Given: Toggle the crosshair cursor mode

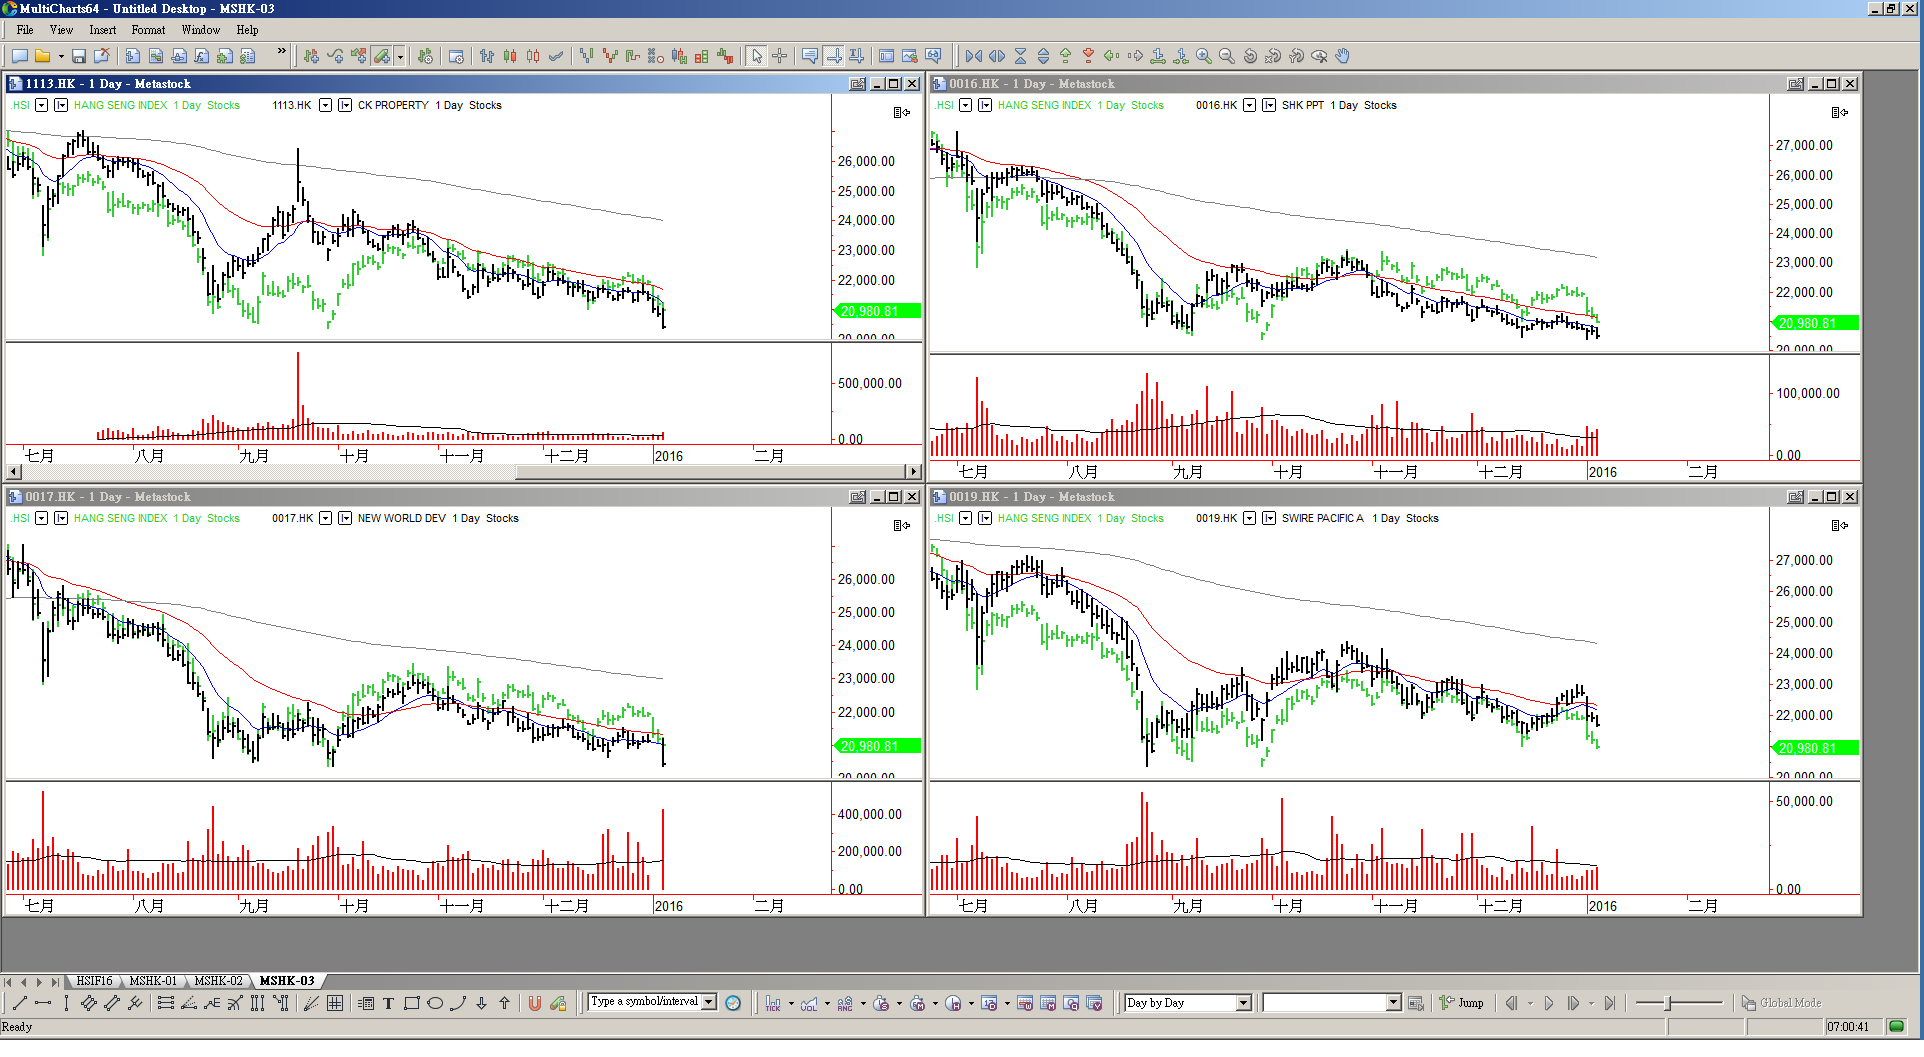Looking at the screenshot, I should pos(780,57).
